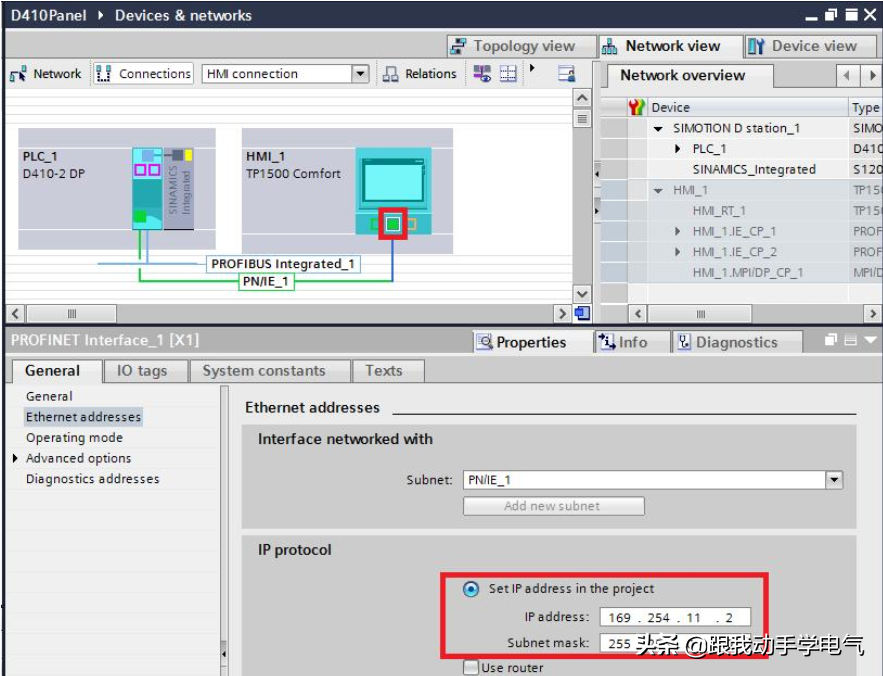Click the grid table icon in toolbar
The image size is (883, 676).
[x=509, y=74]
